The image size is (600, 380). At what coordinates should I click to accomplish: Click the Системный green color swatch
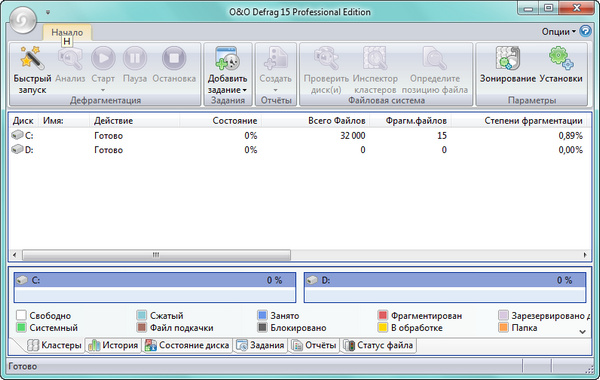click(x=21, y=328)
